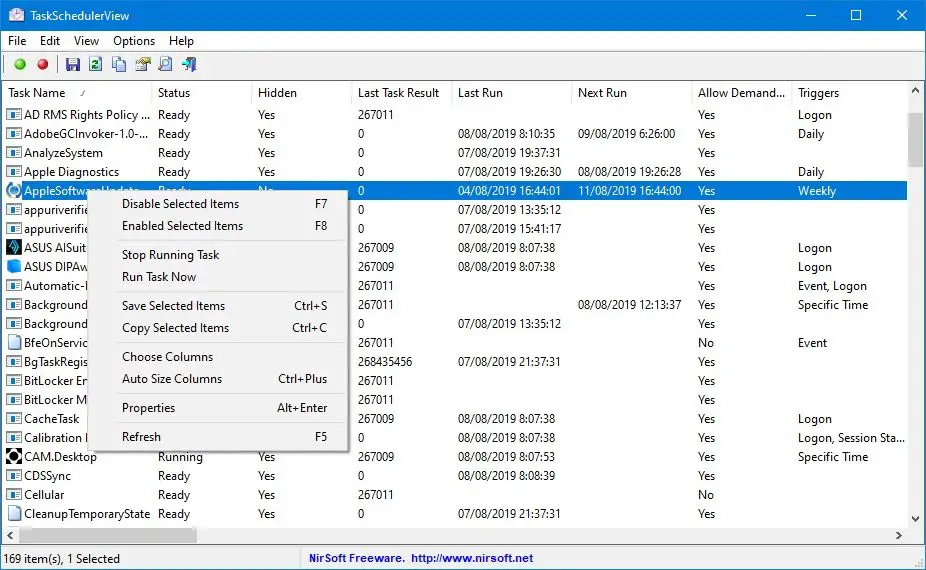Click the exit door toolbar icon

[189, 64]
